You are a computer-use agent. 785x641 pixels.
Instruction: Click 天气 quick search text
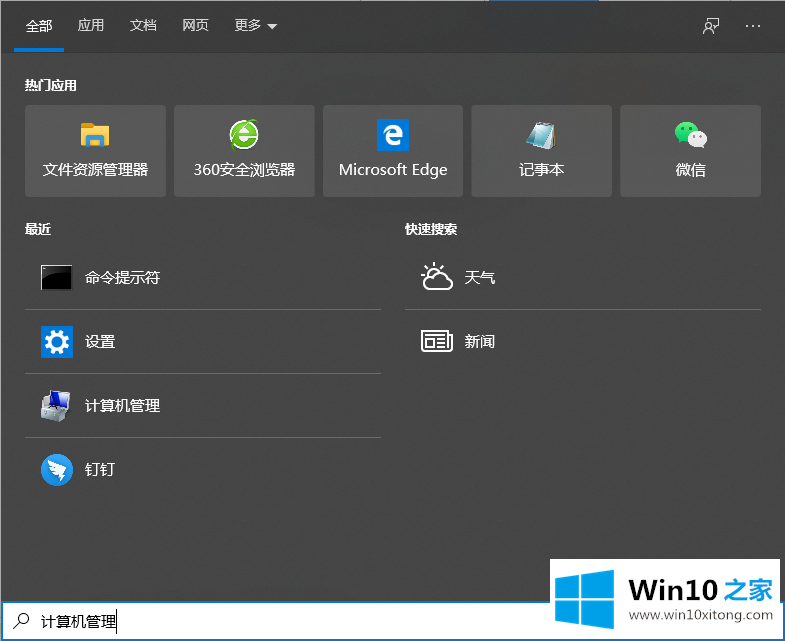click(480, 277)
